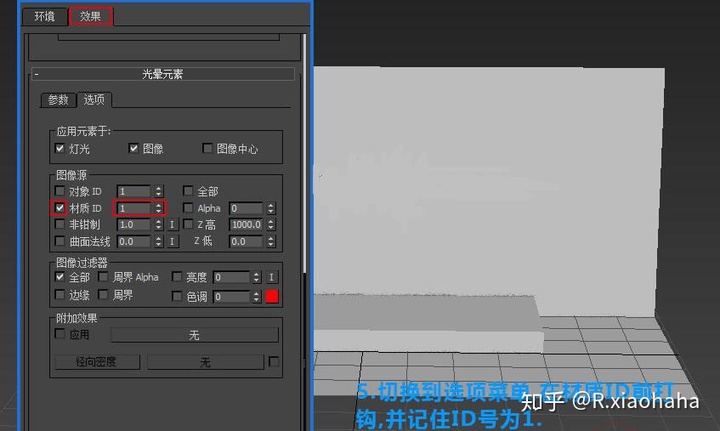Screen dimensions: 720x431
Task: Click the 径向密度 button
Action: 97,362
